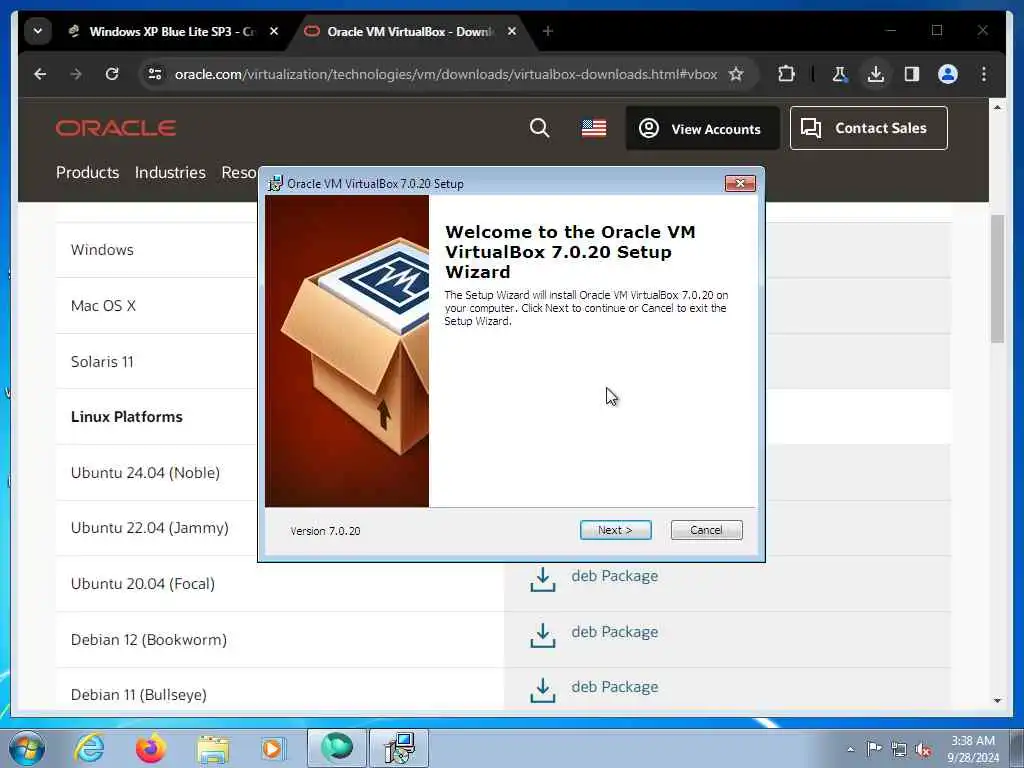
Task: Download deb Package for Debian 12
Action: click(x=615, y=632)
